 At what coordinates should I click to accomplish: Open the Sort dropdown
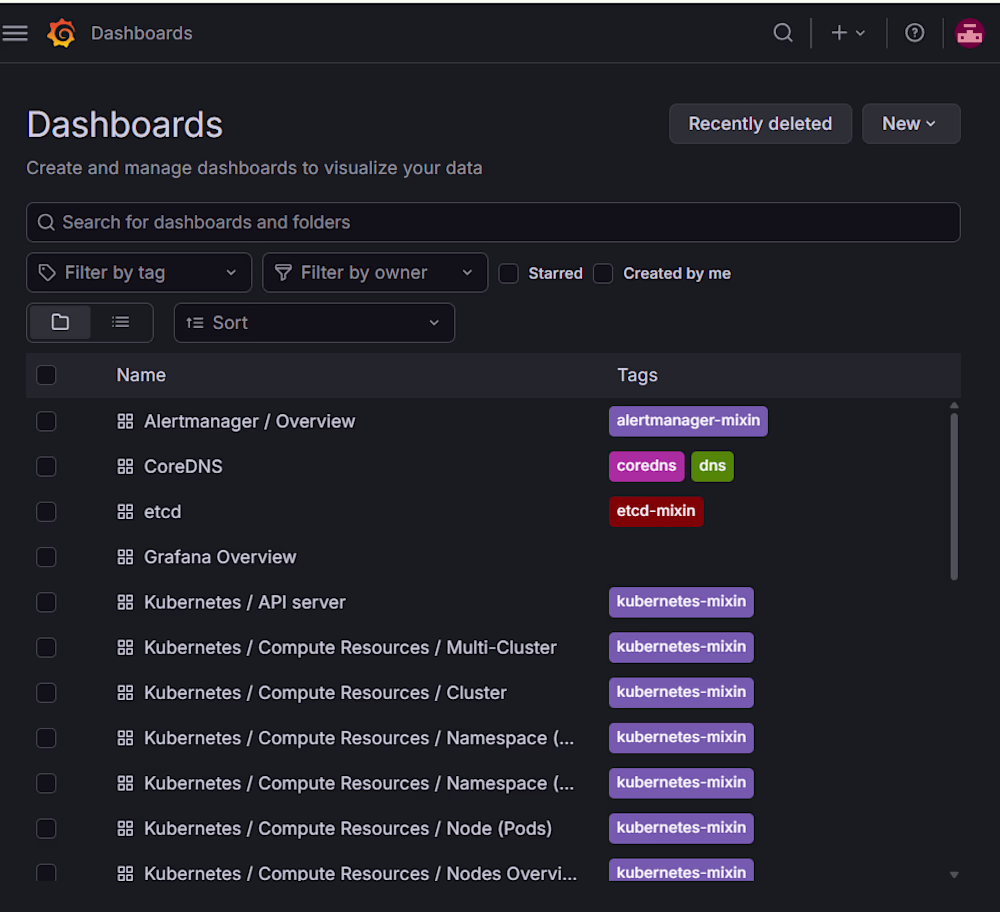coord(314,323)
